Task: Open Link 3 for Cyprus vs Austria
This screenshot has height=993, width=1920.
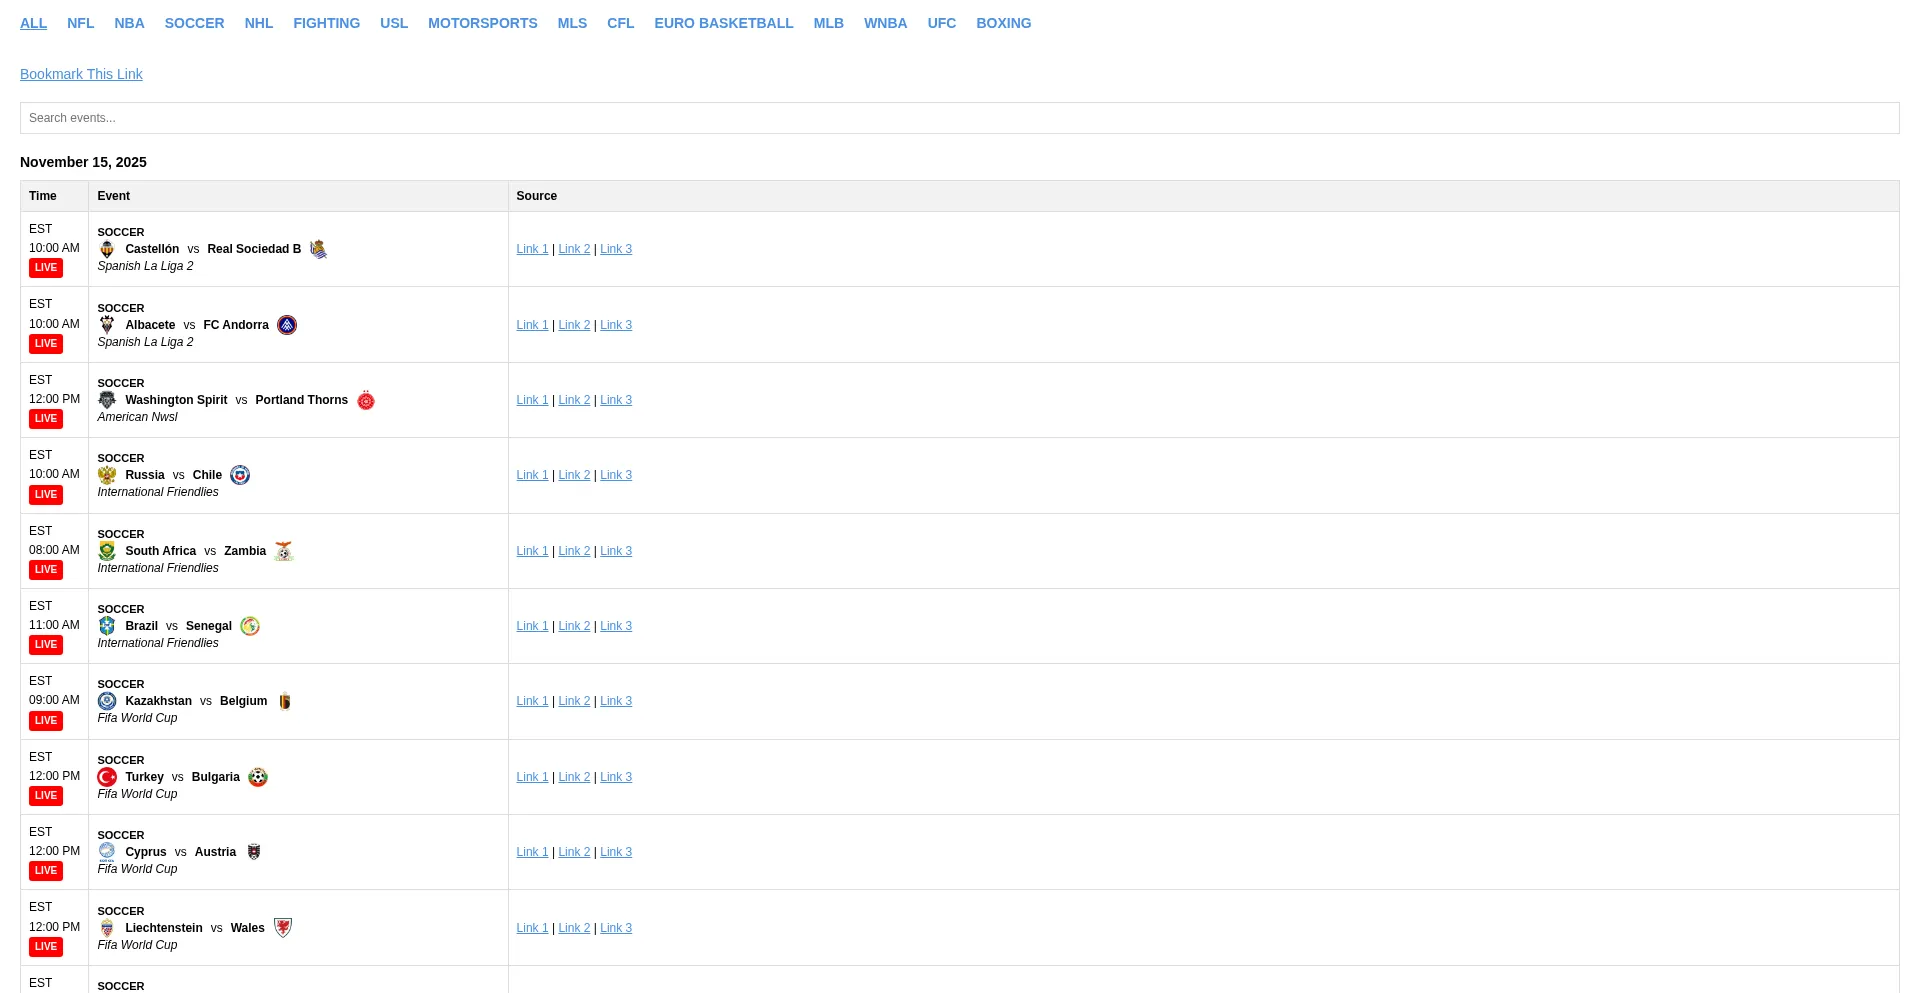Action: 616,852
